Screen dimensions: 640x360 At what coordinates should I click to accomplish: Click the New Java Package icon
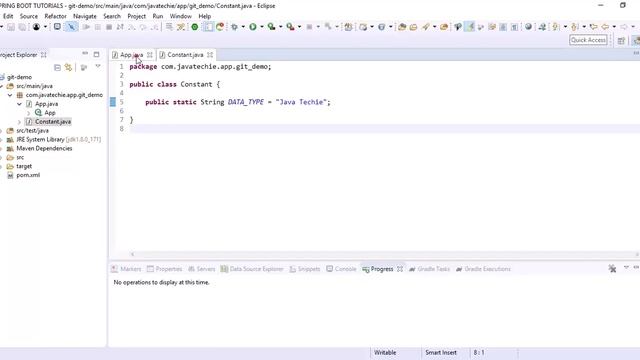pos(348,27)
